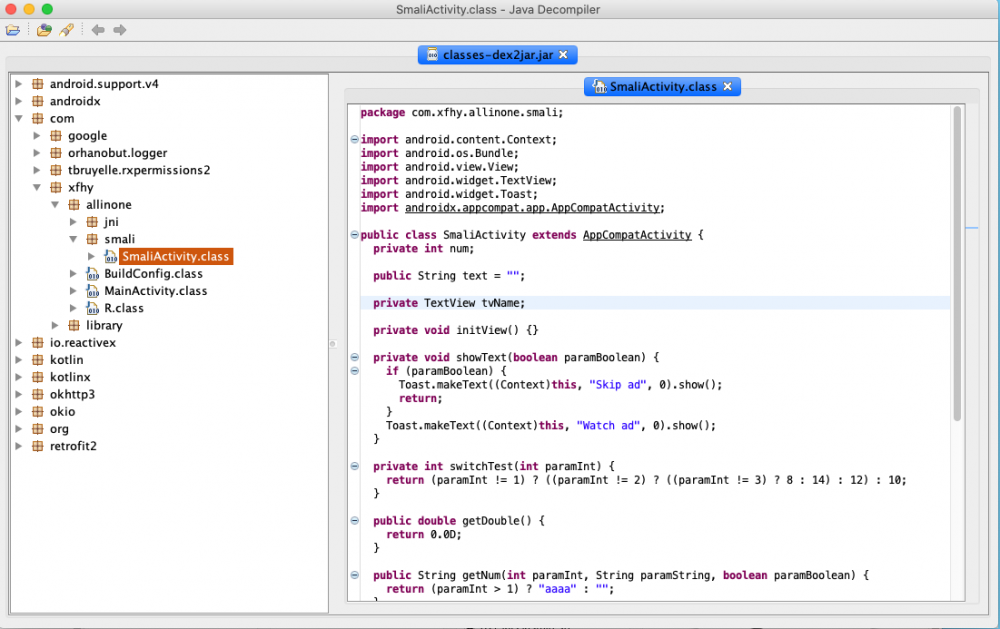1000x629 pixels.
Task: Switch to the SmaliActivity.class tab
Action: pyautogui.click(x=662, y=87)
